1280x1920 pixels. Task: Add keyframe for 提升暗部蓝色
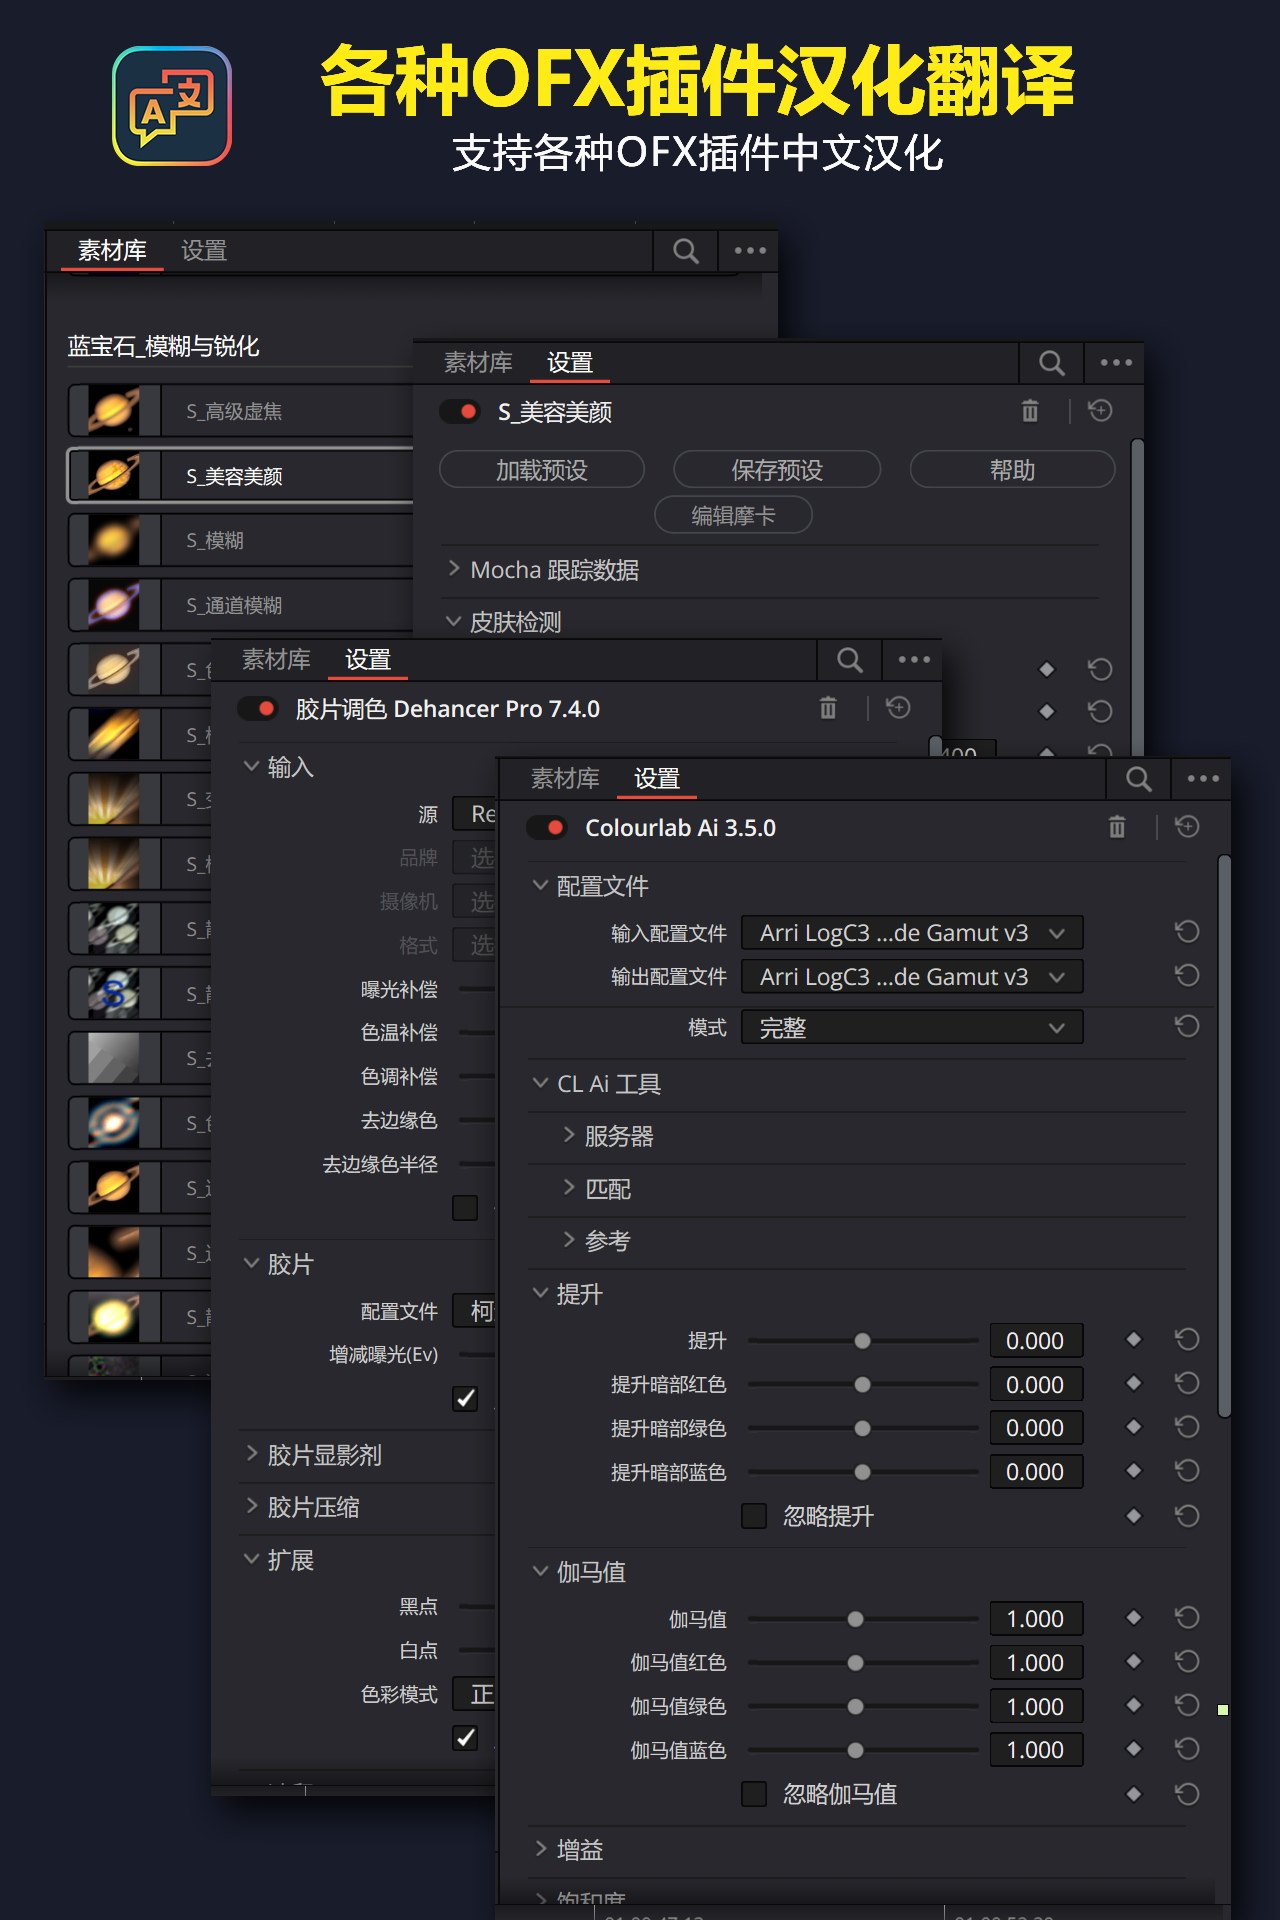[1133, 1471]
